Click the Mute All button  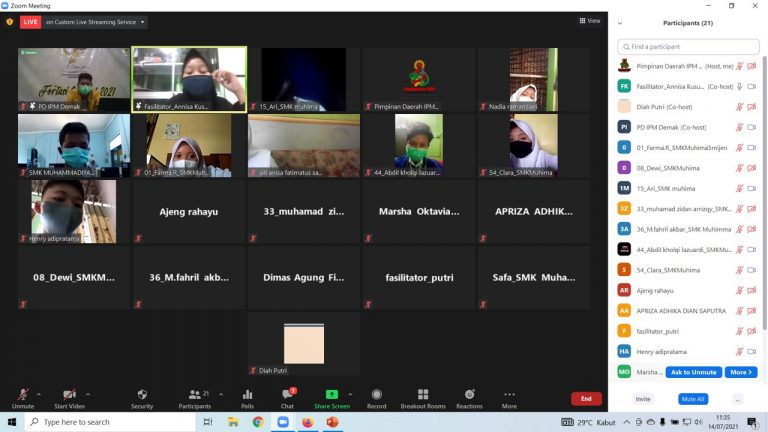tap(693, 399)
